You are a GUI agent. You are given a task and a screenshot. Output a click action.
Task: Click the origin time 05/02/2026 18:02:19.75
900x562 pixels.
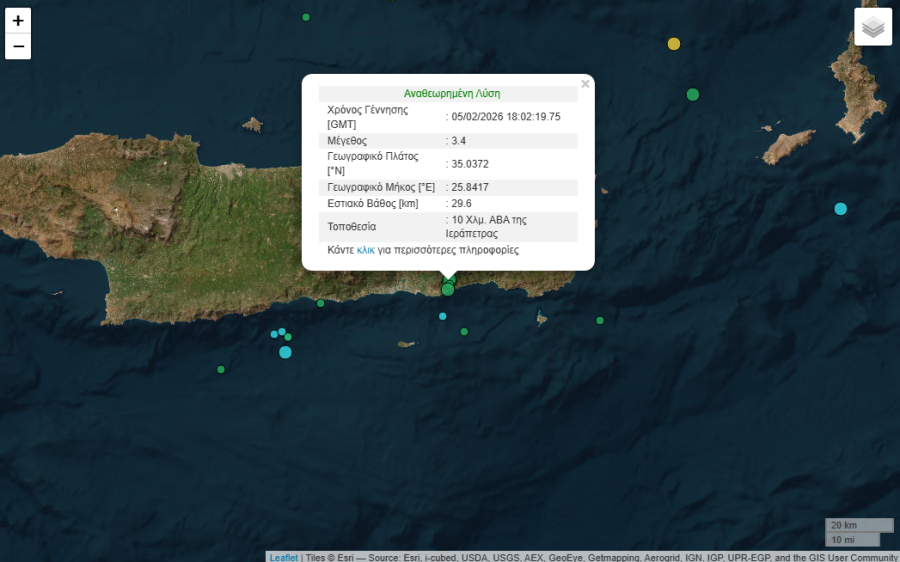pyautogui.click(x=506, y=117)
